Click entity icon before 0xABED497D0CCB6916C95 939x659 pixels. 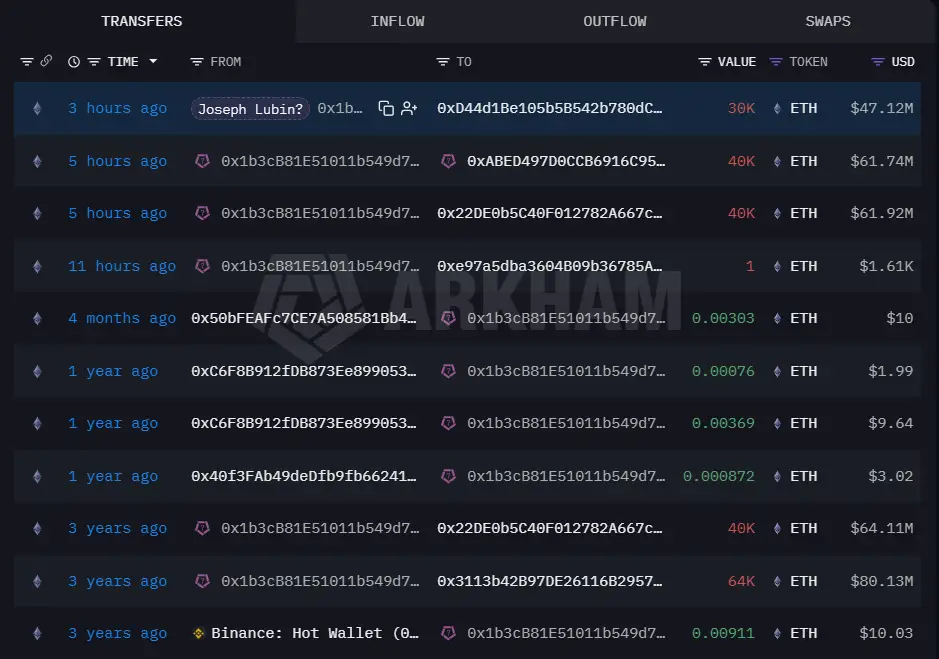[449, 161]
